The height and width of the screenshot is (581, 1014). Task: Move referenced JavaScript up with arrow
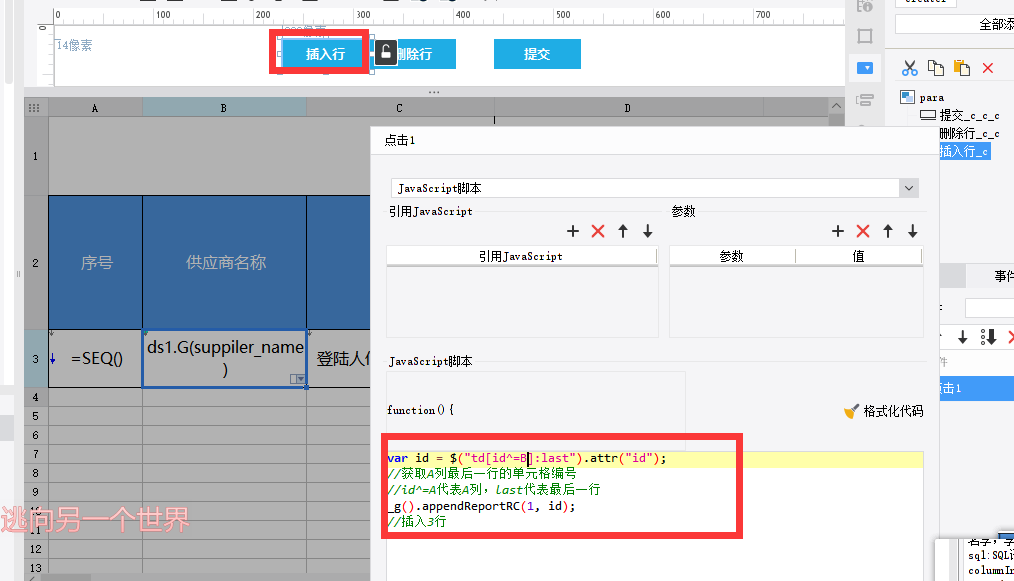[623, 231]
